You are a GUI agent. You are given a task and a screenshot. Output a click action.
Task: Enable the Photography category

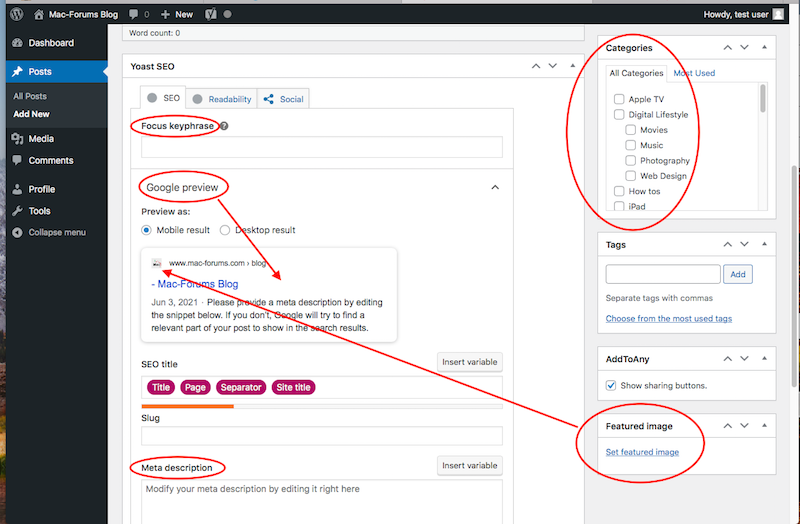[x=631, y=160]
